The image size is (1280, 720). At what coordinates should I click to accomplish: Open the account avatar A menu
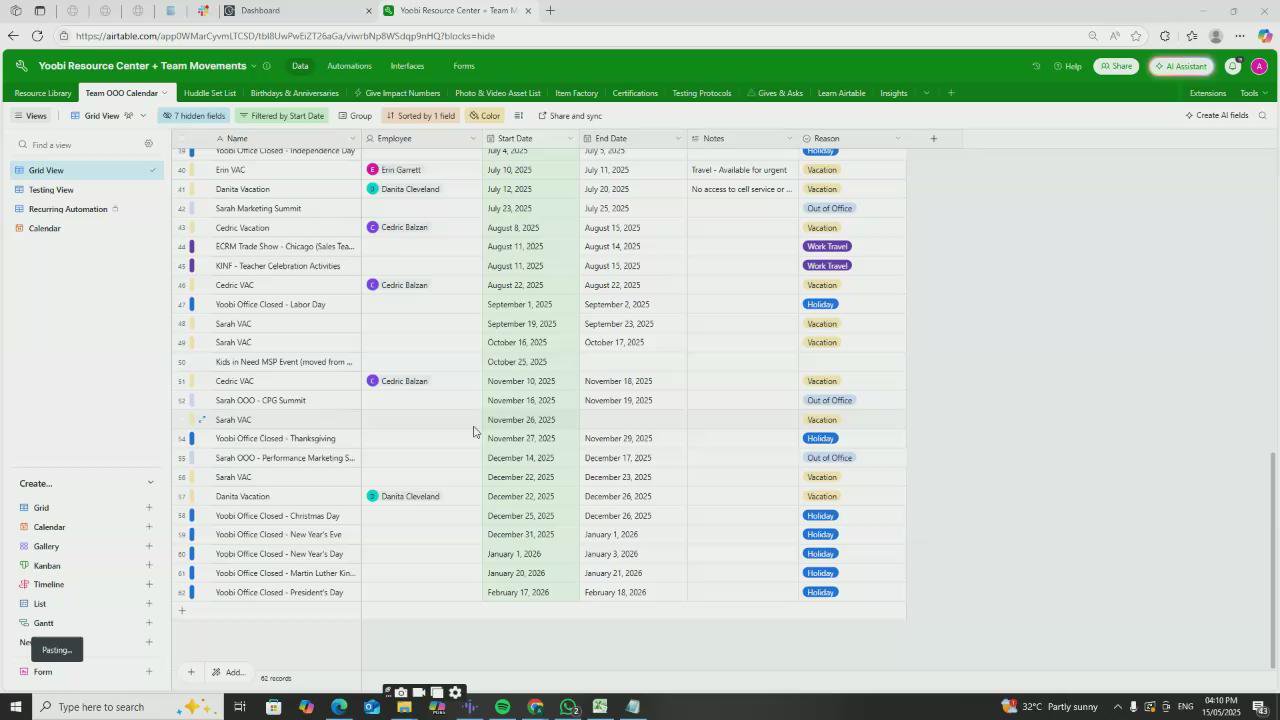[x=1259, y=66]
